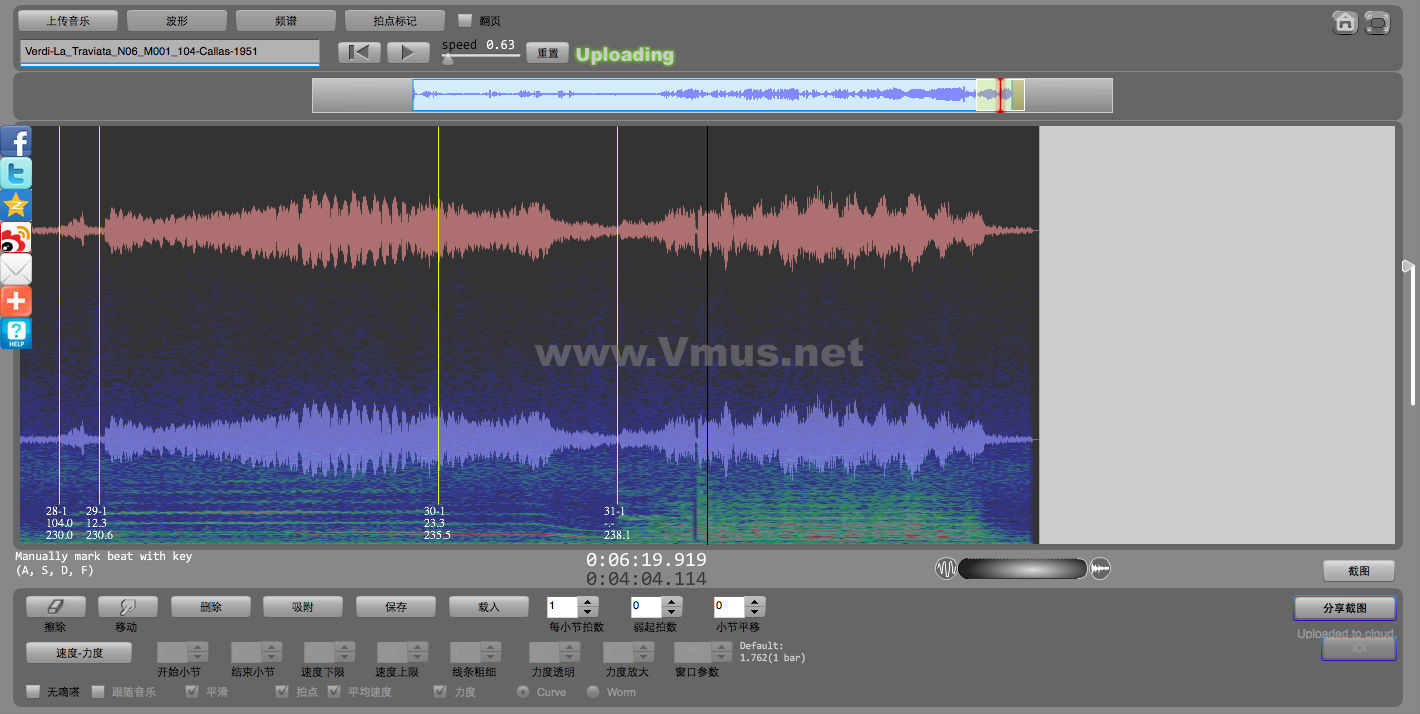
Task: Switch to 波形 waveform view
Action: [177, 20]
